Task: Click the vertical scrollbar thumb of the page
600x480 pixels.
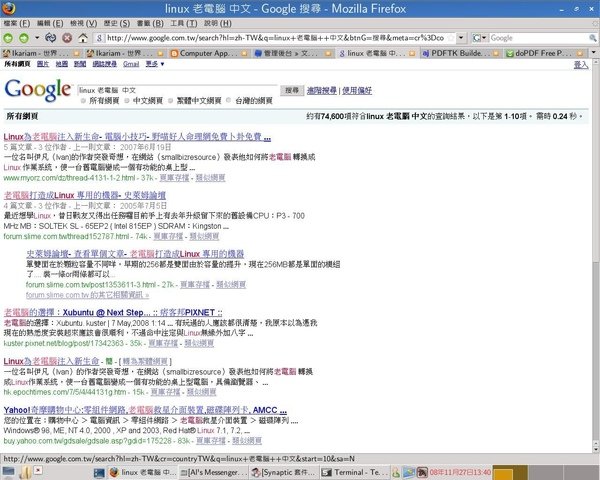Action: coord(595,351)
